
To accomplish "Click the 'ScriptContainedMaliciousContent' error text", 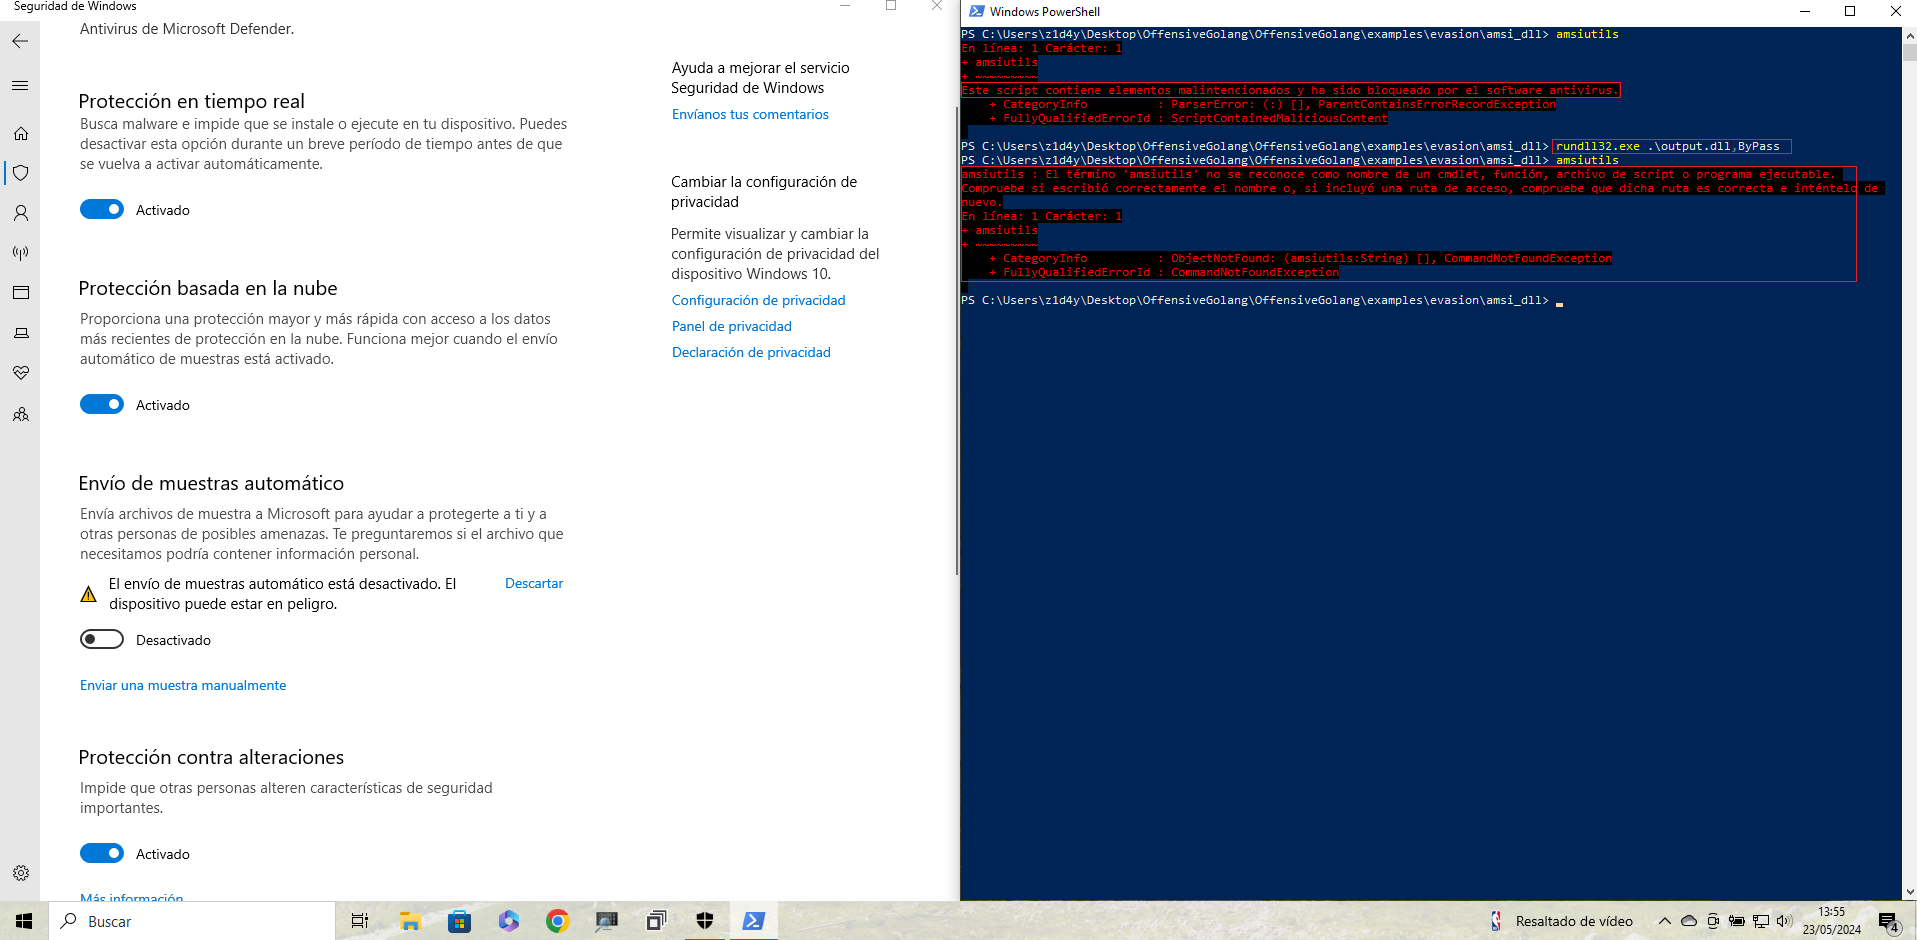I will [1279, 118].
